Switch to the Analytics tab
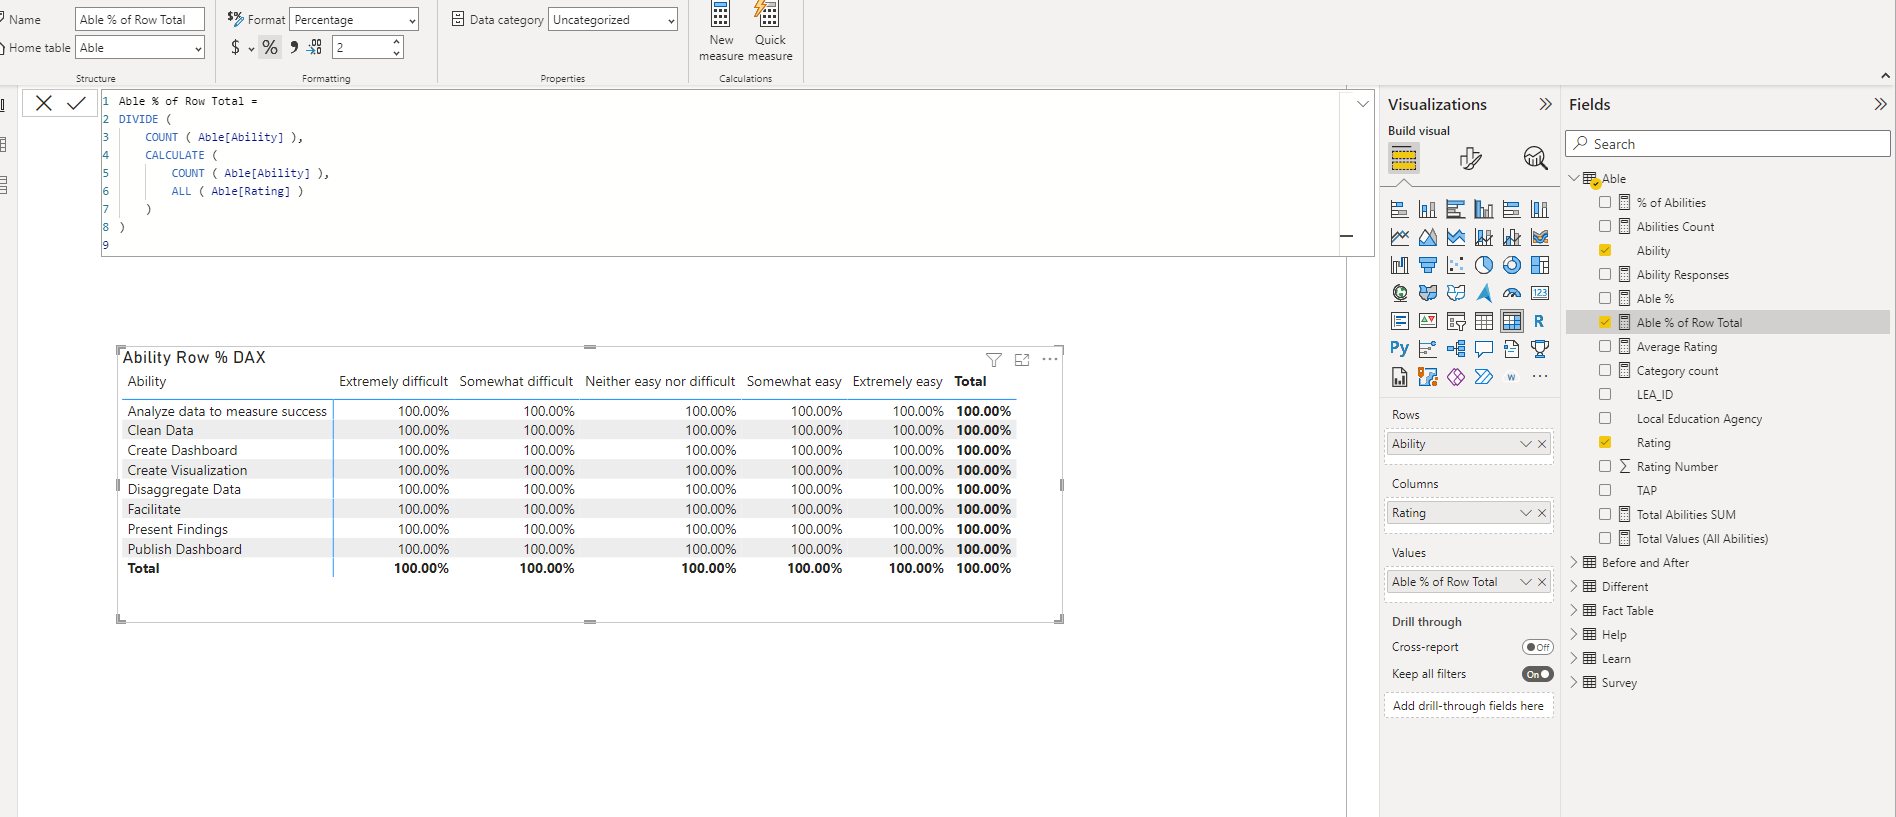1896x817 pixels. (1535, 158)
